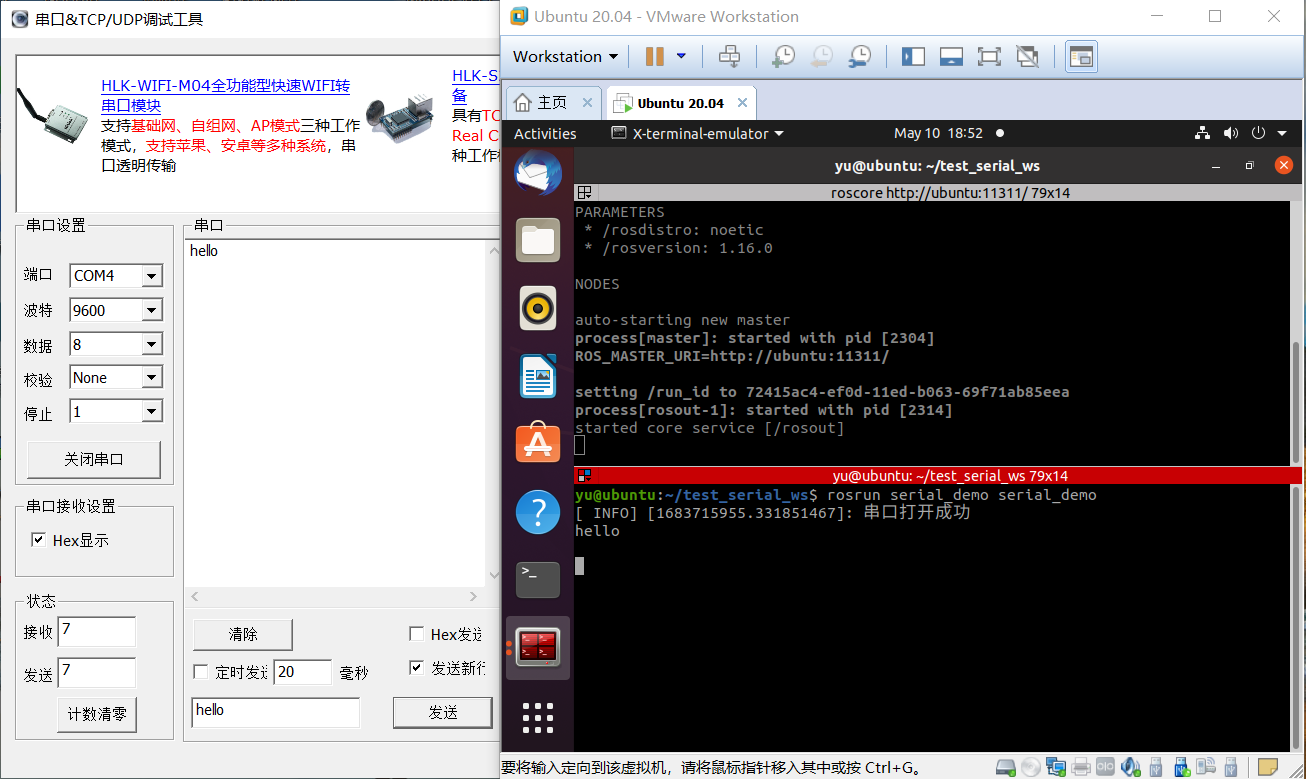Click the serial receive area vertical scrollbar
The height and width of the screenshot is (779, 1306).
[492, 412]
